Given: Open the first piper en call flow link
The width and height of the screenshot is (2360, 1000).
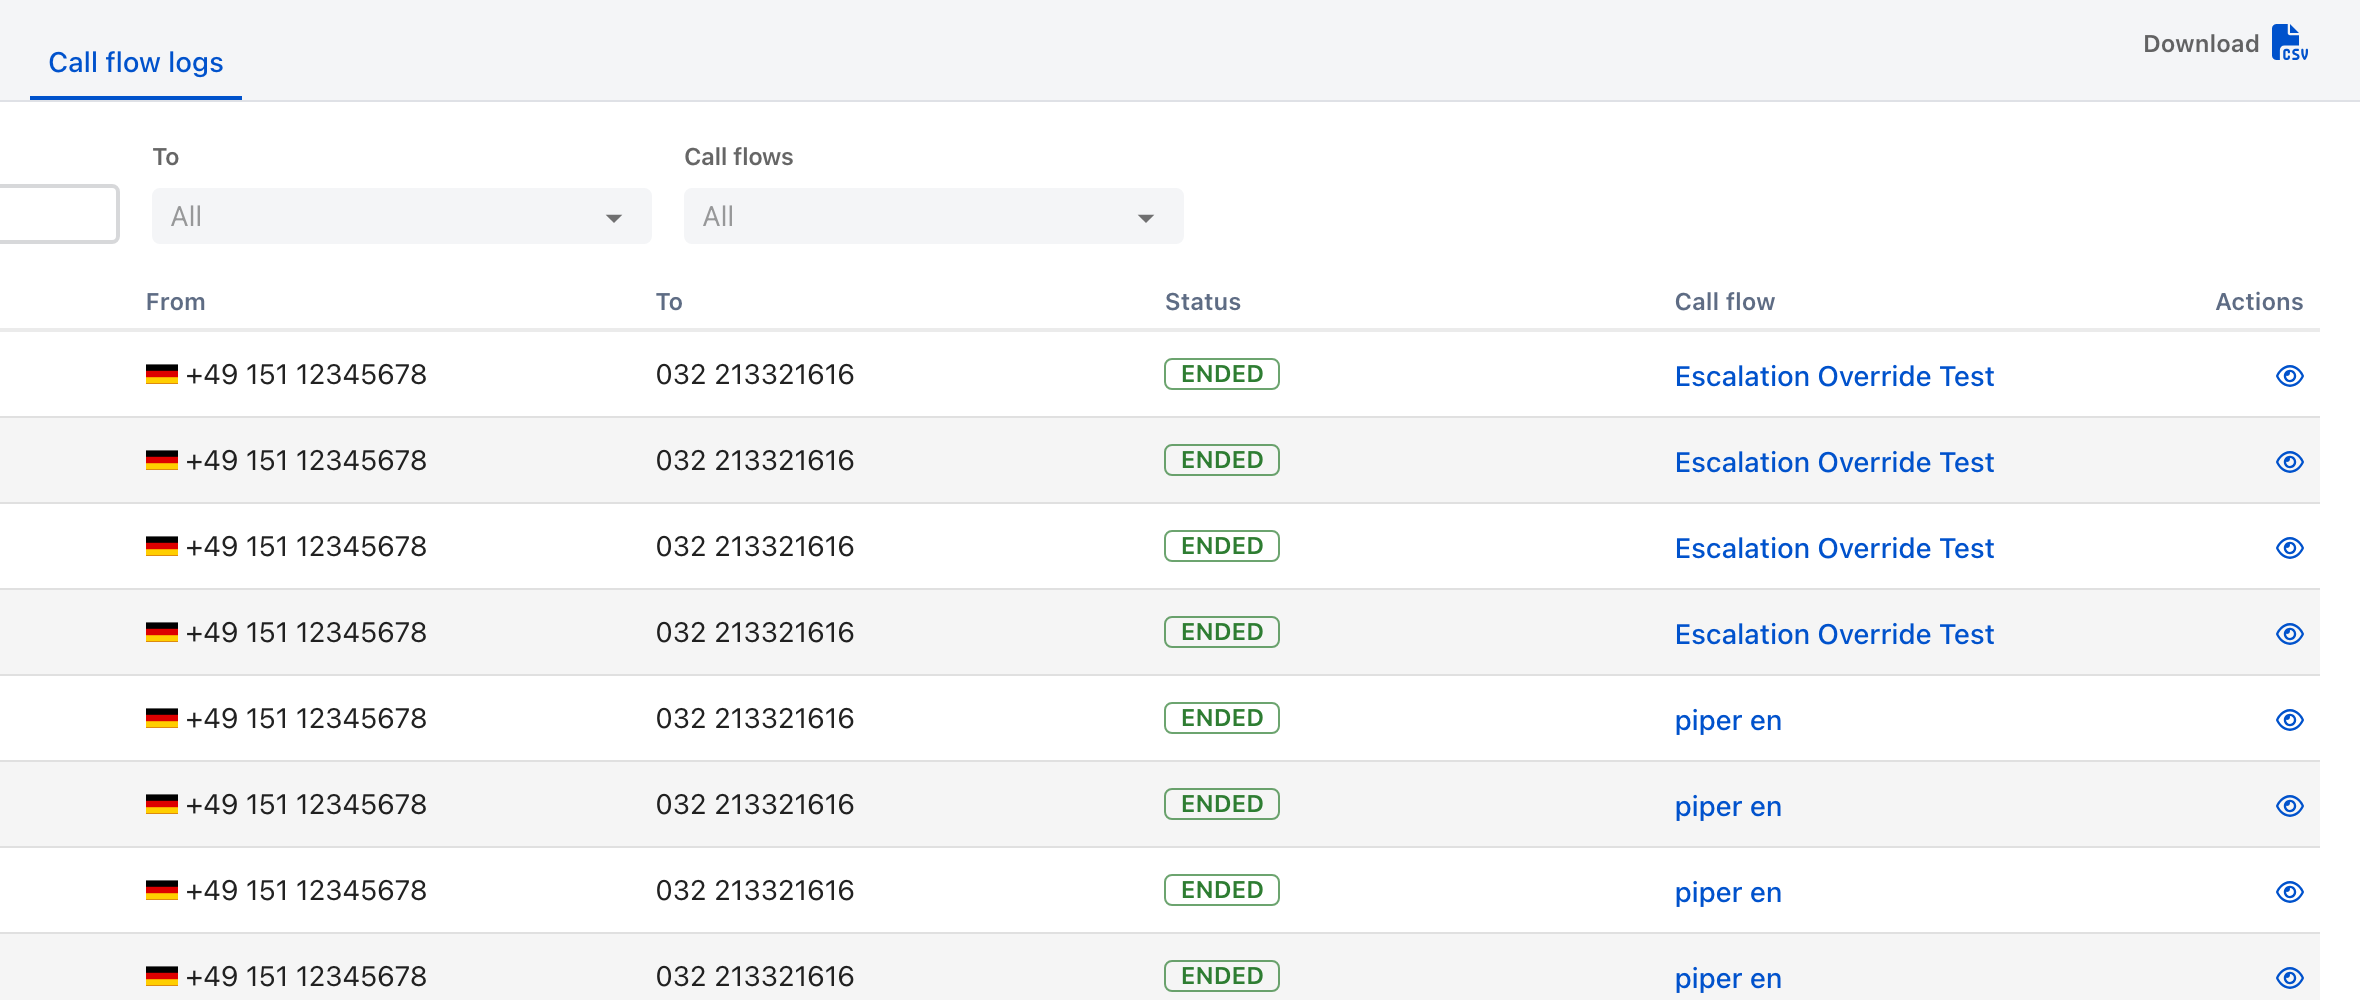Looking at the screenshot, I should point(1728,721).
